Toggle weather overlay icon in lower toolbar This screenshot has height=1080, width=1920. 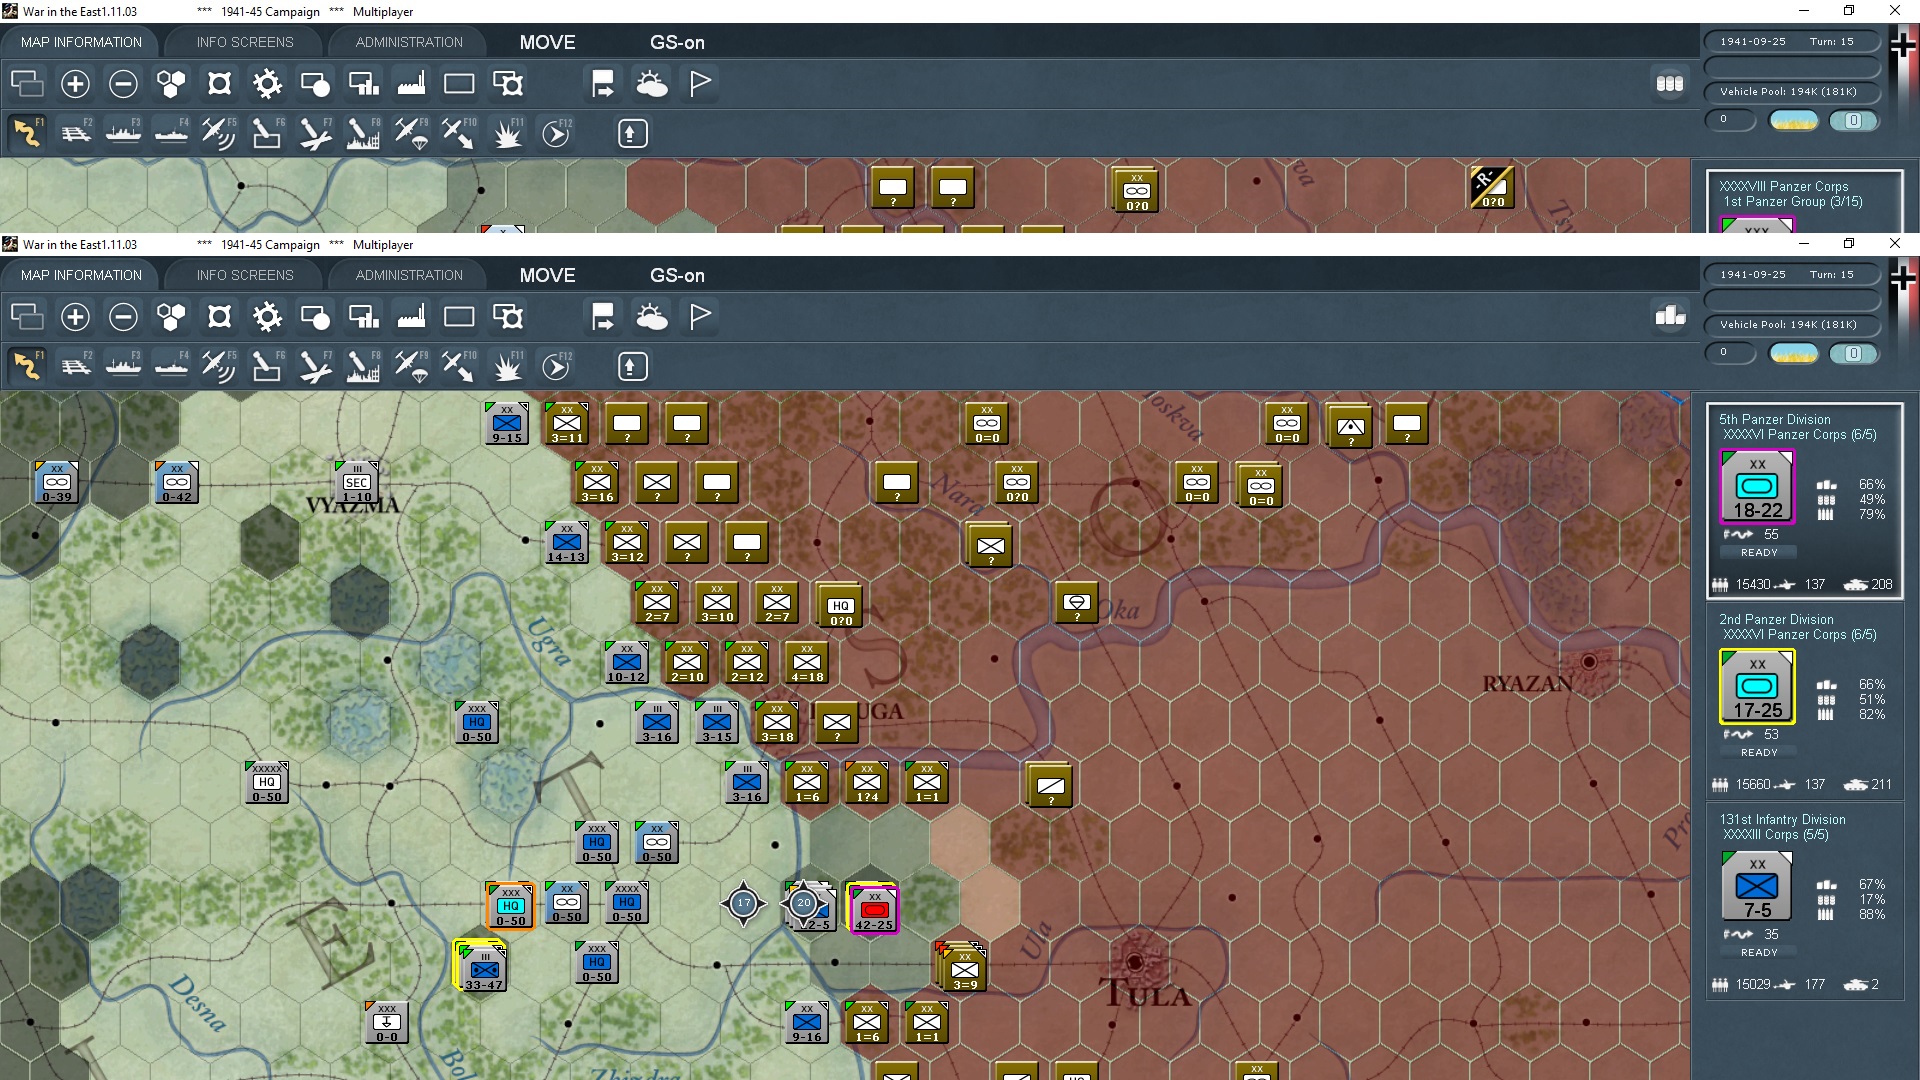tap(652, 317)
